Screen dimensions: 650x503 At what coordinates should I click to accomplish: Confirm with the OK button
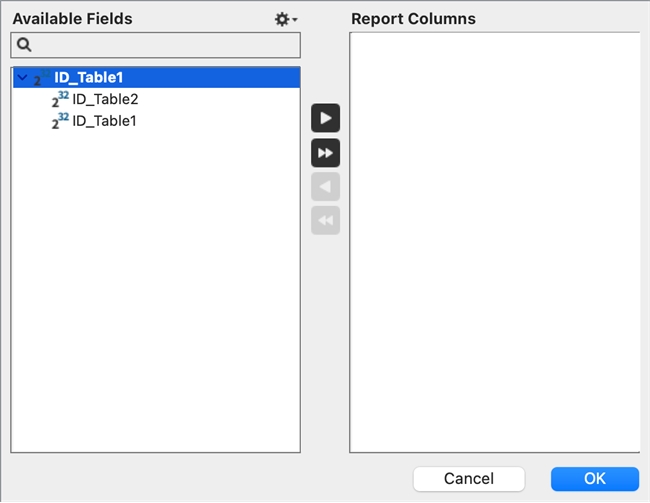click(594, 479)
